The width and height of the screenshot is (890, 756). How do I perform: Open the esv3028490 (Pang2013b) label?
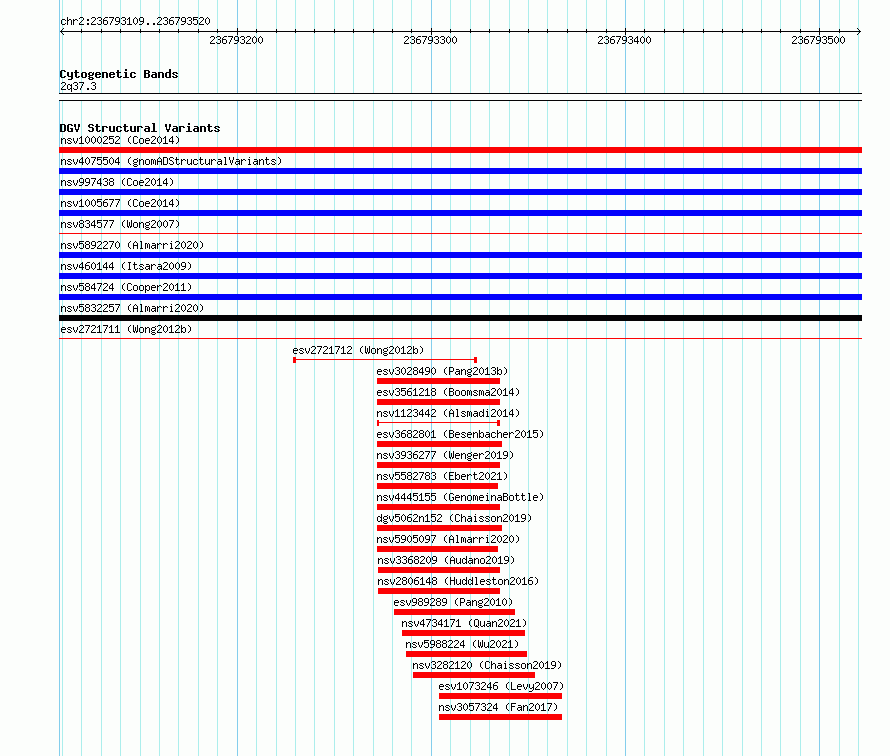pos(442,371)
